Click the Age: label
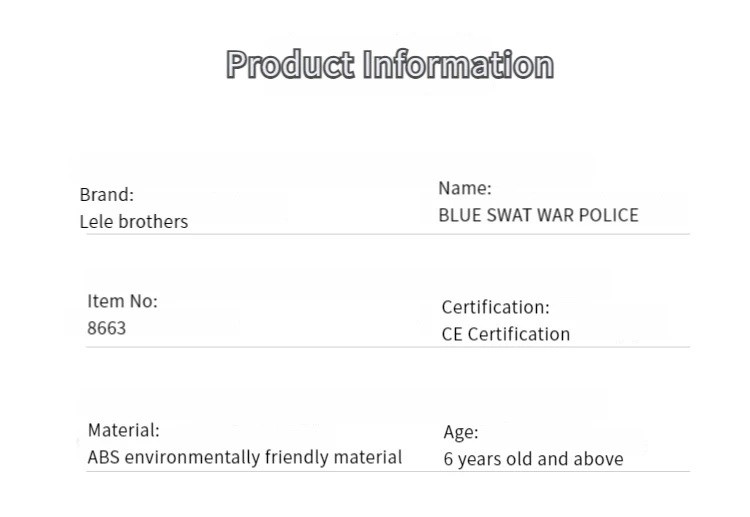 pyautogui.click(x=461, y=432)
